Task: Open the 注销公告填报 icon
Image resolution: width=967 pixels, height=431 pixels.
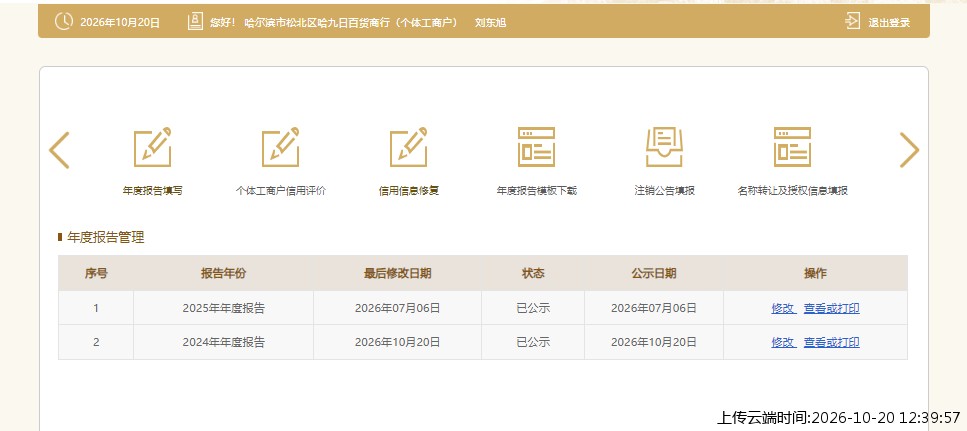Action: (x=664, y=147)
